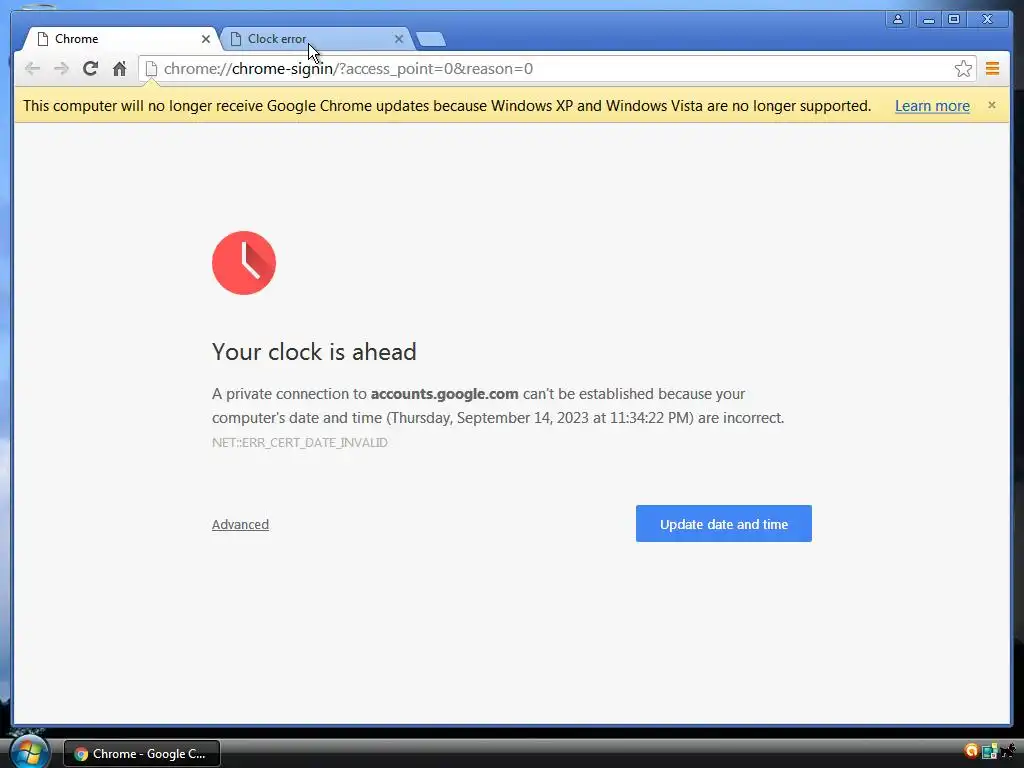Select the Chrome tab
The height and width of the screenshot is (768, 1024).
[121, 39]
